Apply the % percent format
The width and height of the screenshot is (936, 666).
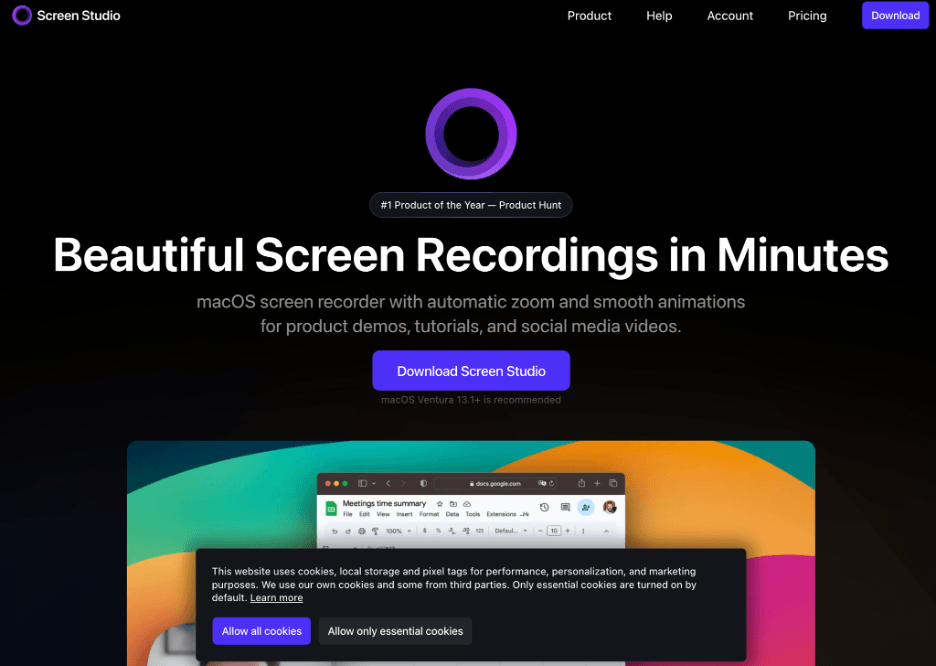coord(438,531)
